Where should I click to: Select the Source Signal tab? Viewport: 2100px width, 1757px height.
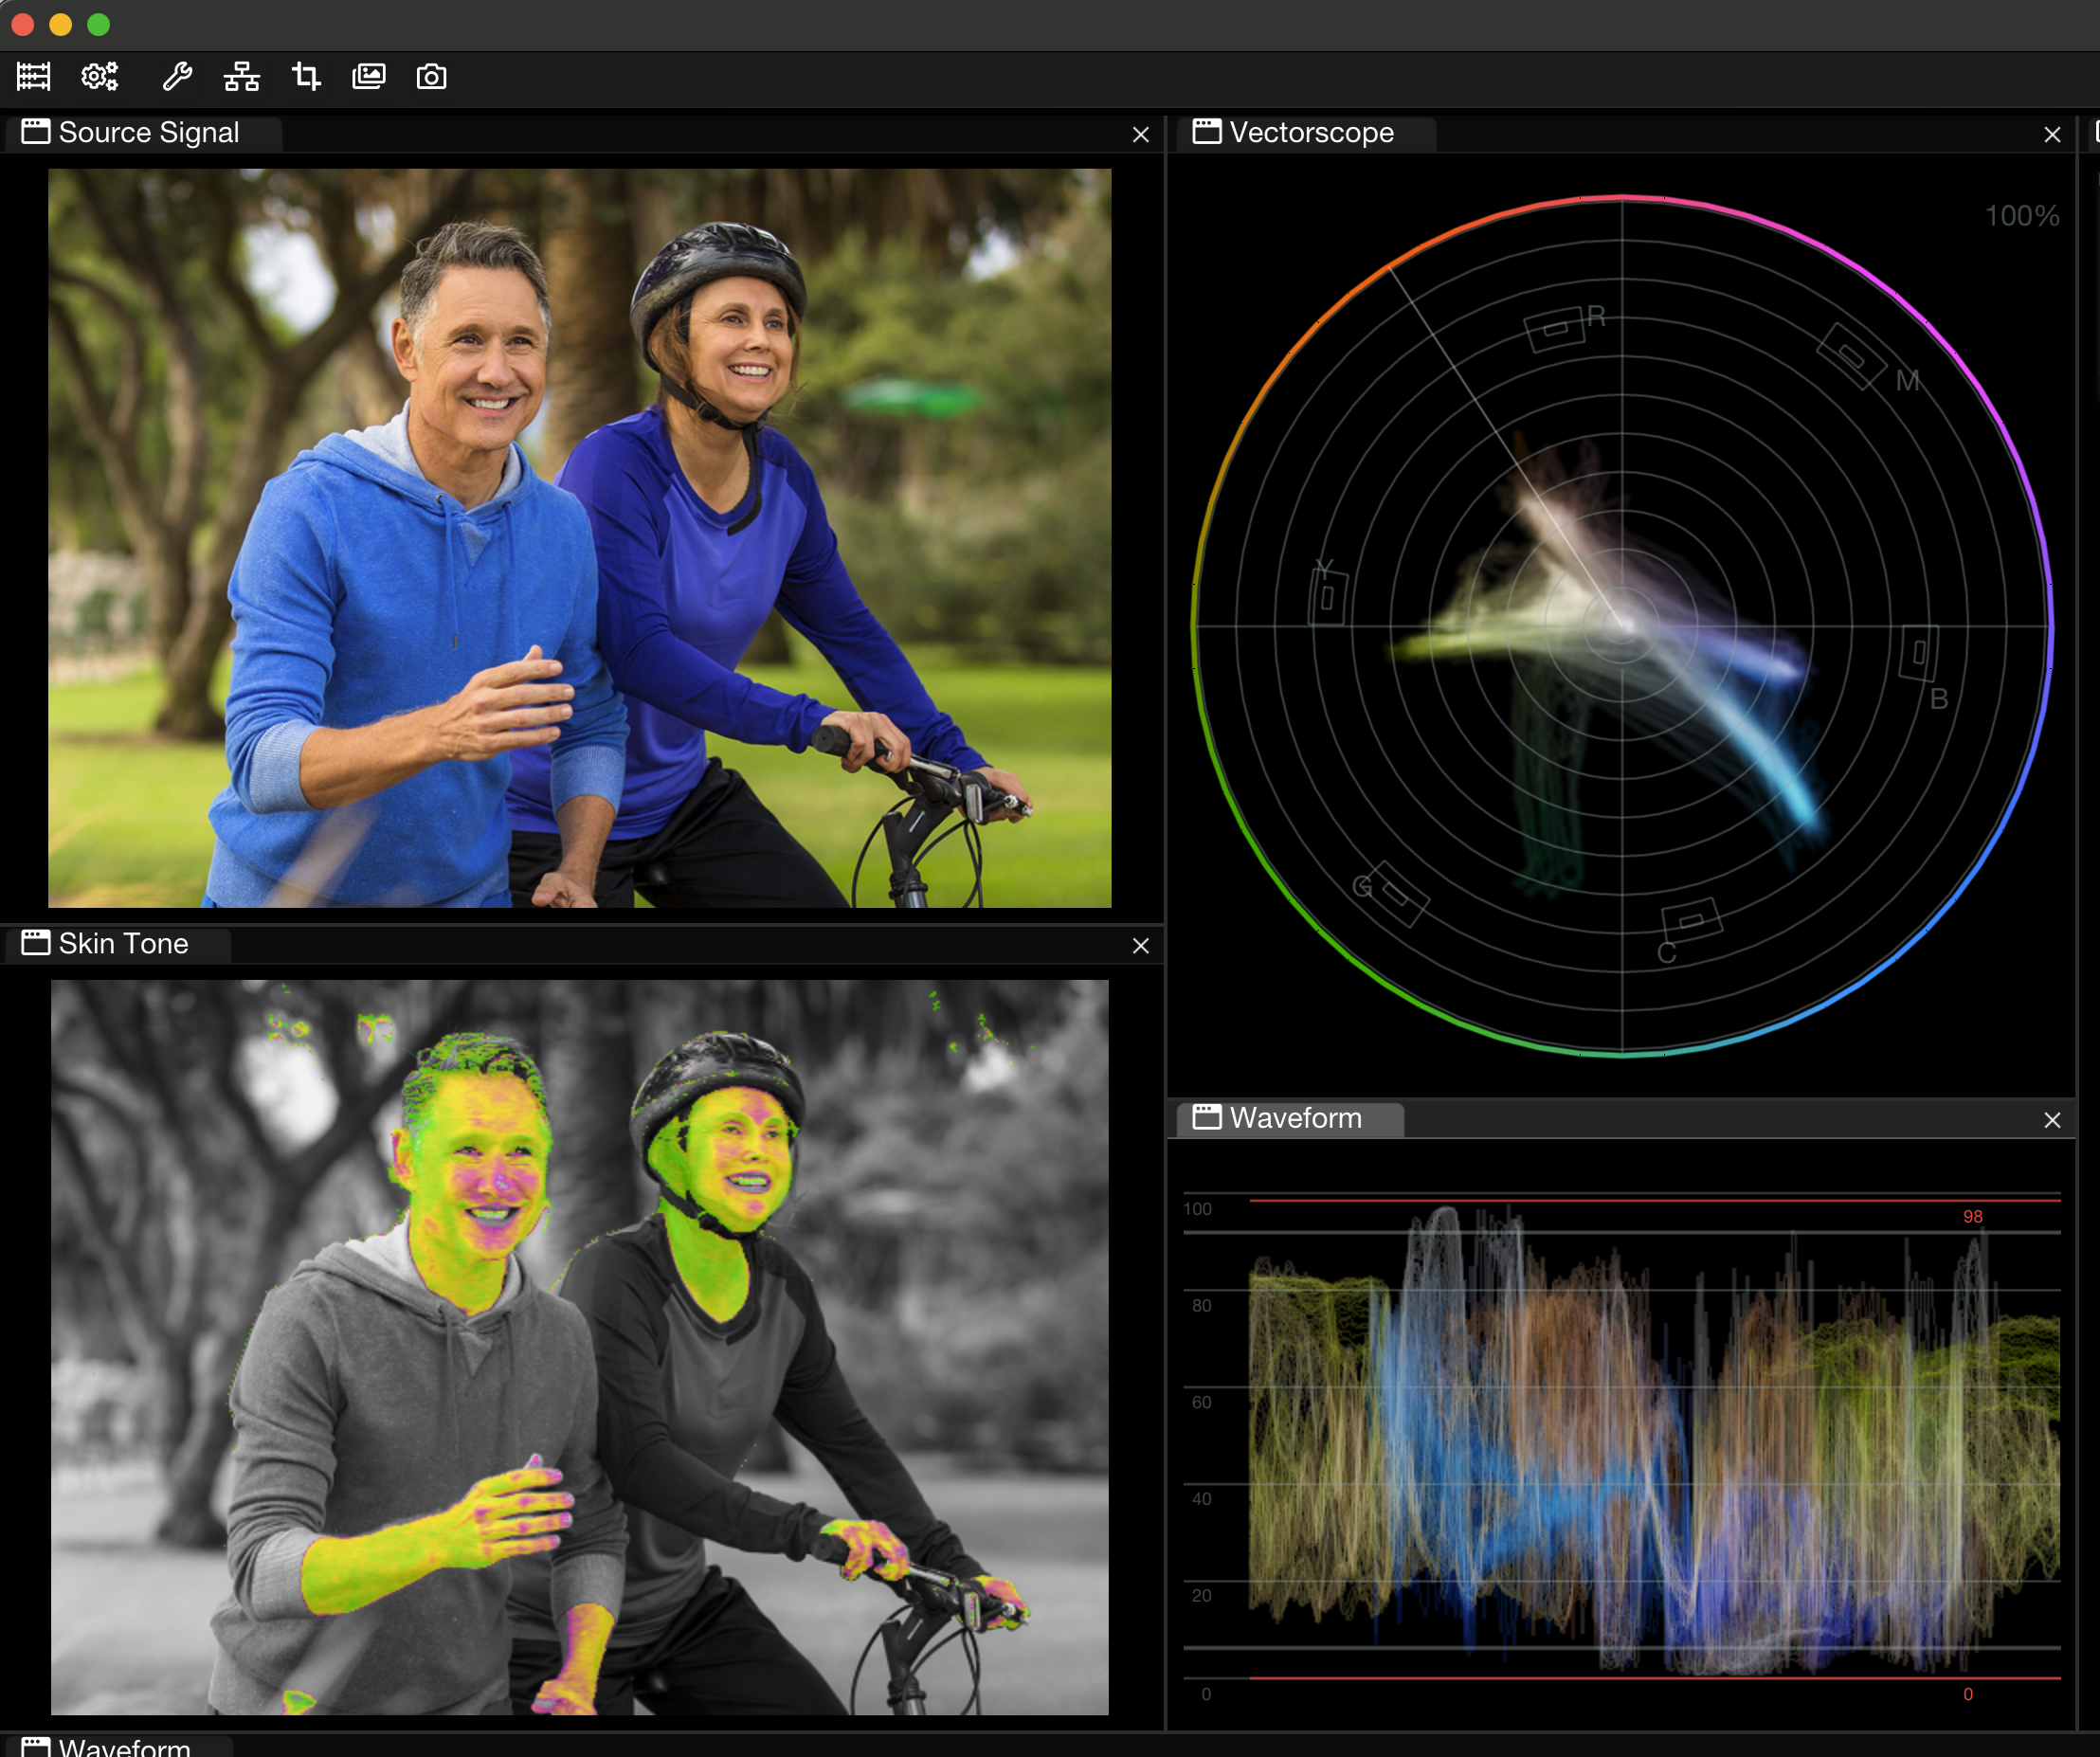(x=144, y=133)
